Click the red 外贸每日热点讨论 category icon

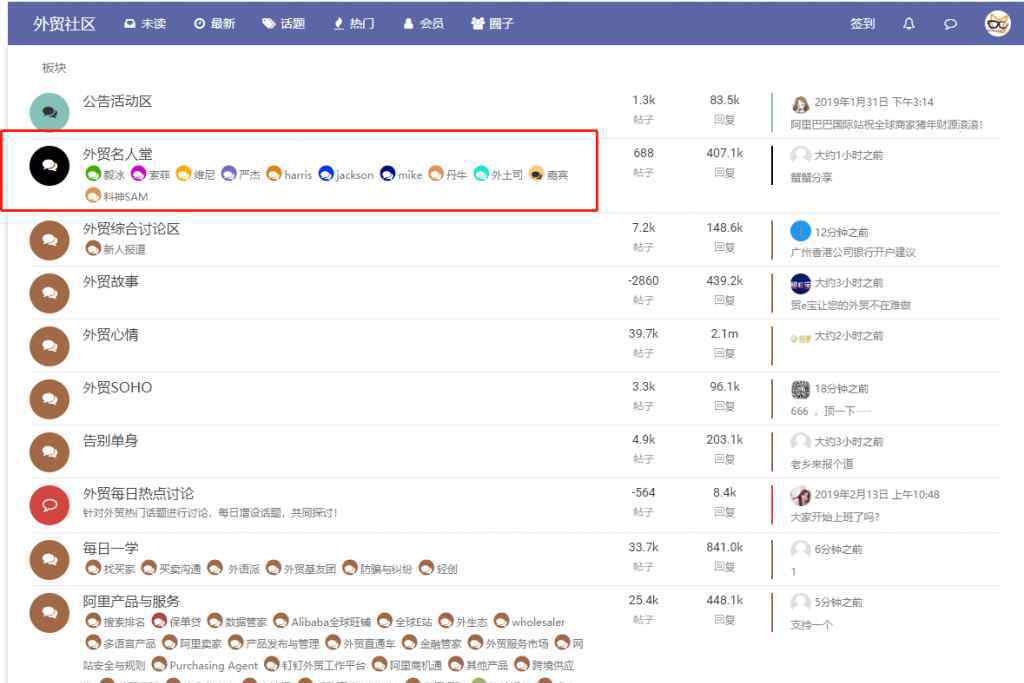click(49, 505)
